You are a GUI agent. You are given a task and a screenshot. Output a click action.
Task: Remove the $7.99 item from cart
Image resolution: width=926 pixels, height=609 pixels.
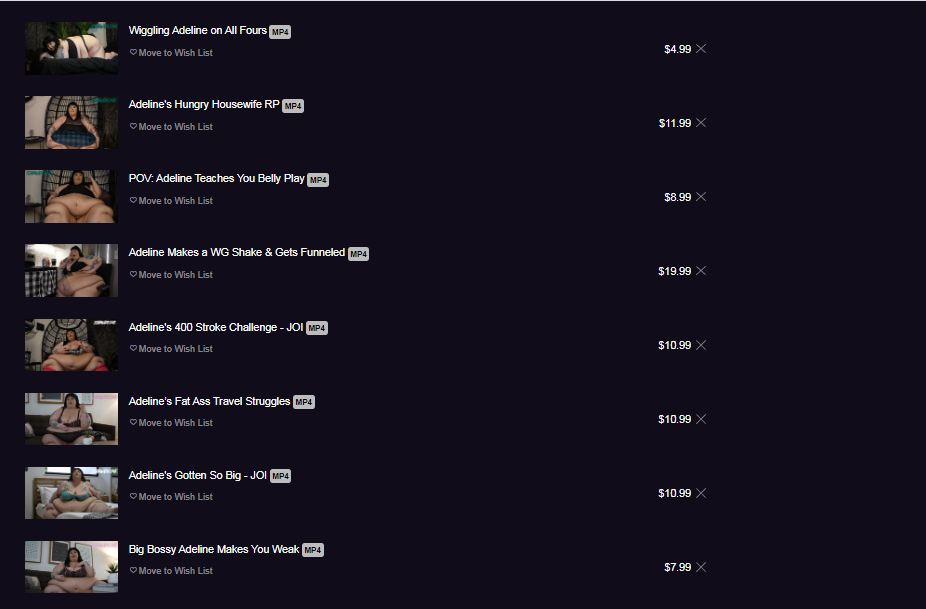tap(701, 567)
